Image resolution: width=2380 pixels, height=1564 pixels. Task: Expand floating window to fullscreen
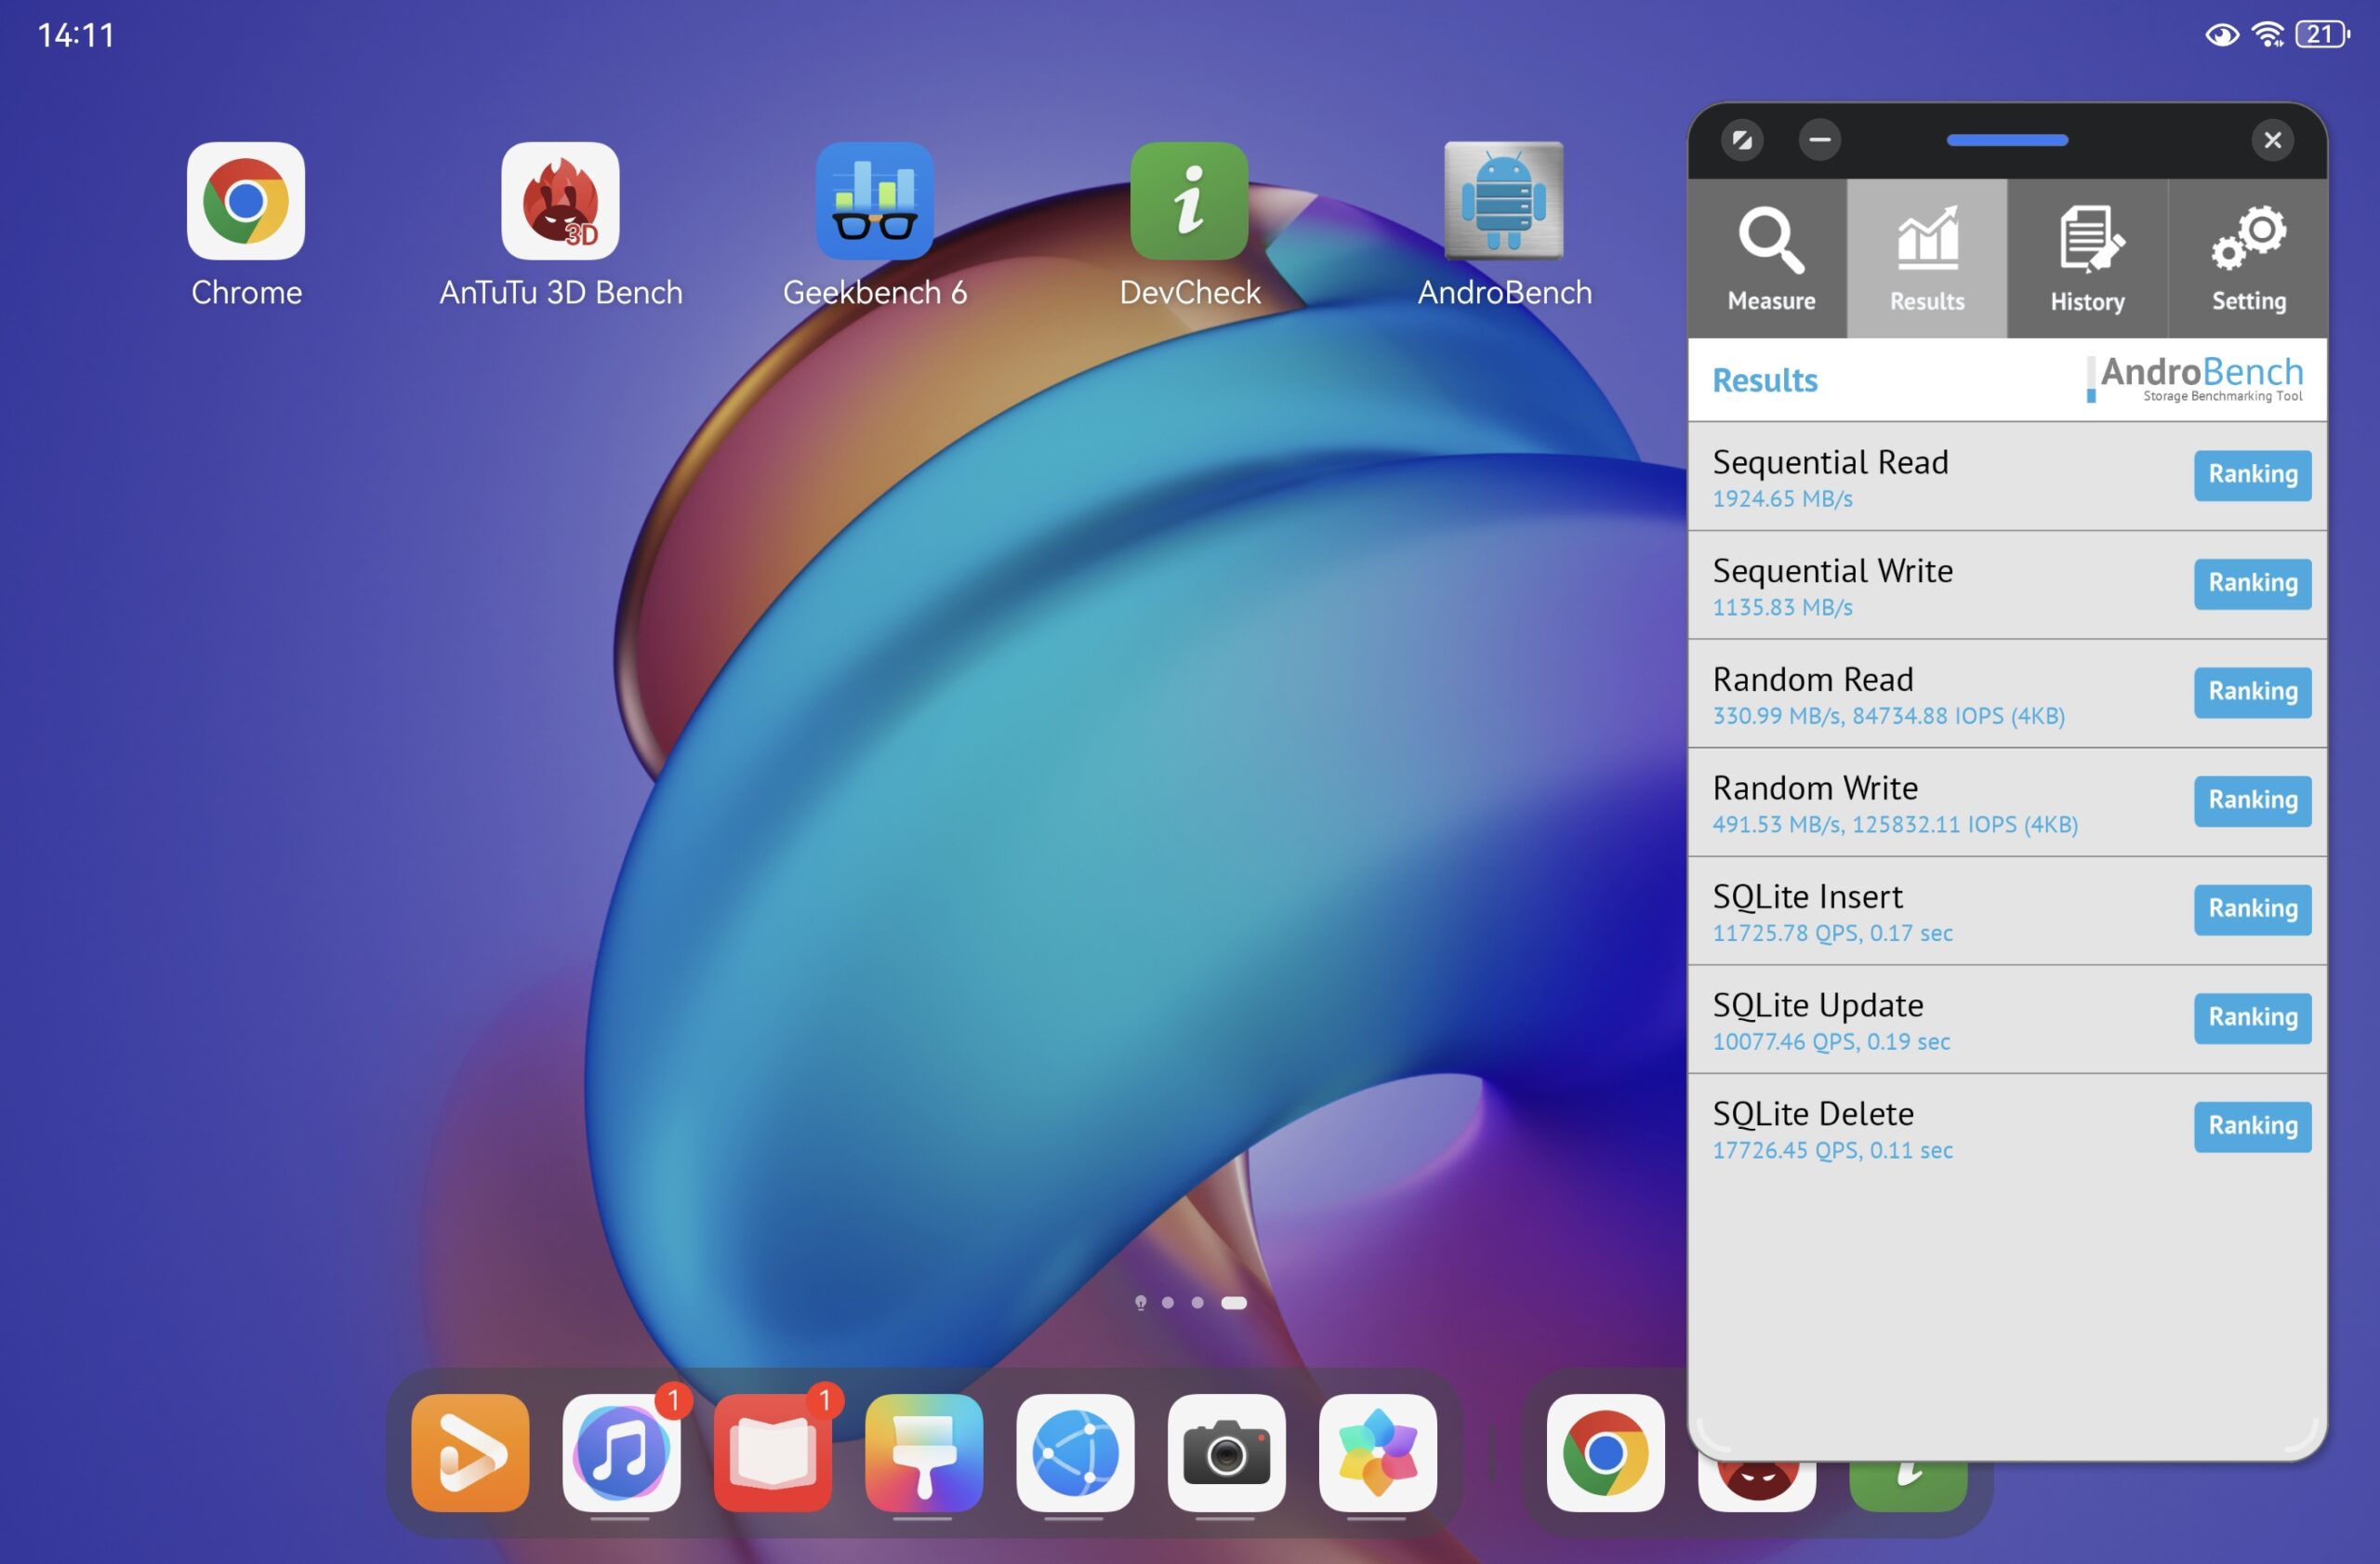[x=1742, y=140]
